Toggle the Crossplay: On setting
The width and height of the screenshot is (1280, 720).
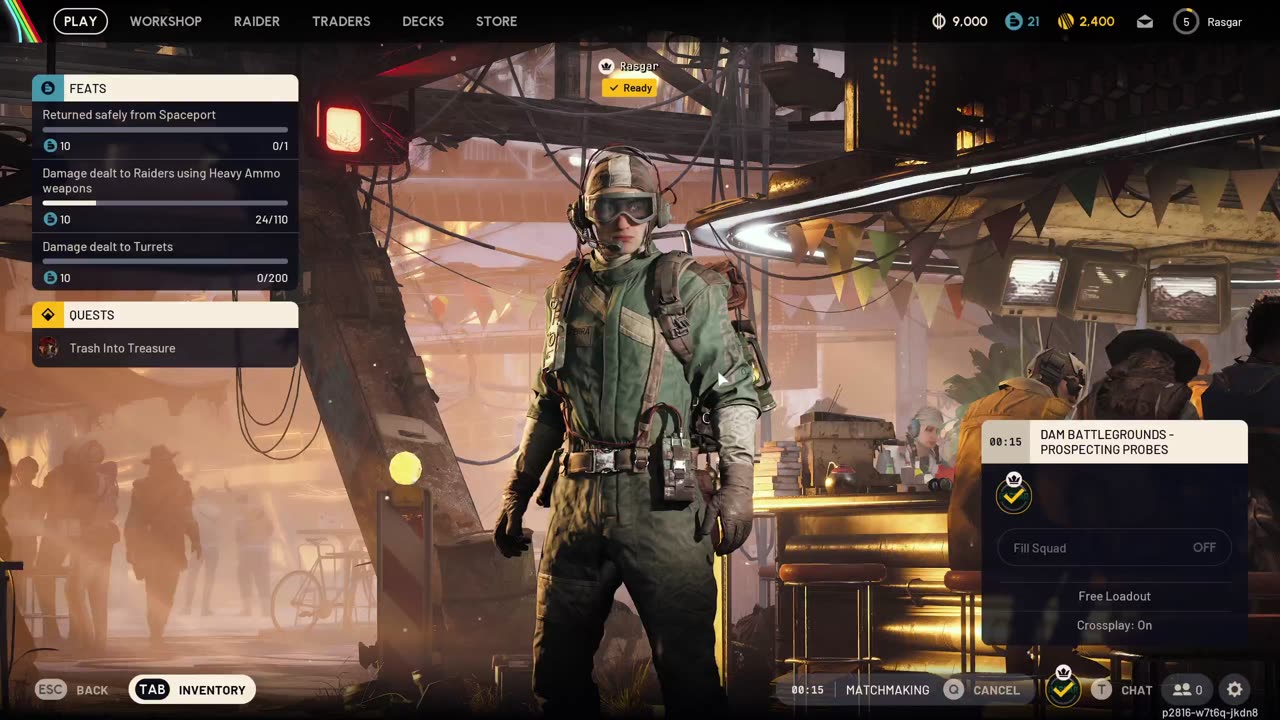coord(1114,625)
